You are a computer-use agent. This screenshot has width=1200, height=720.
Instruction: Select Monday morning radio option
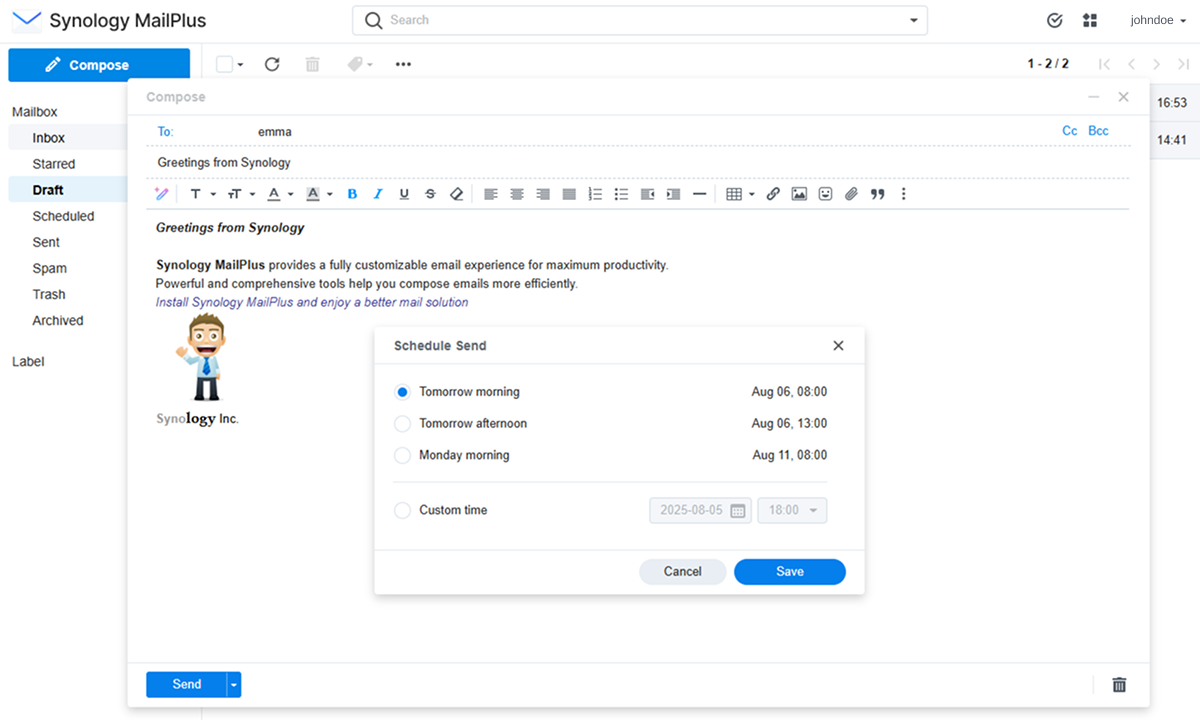(x=403, y=455)
